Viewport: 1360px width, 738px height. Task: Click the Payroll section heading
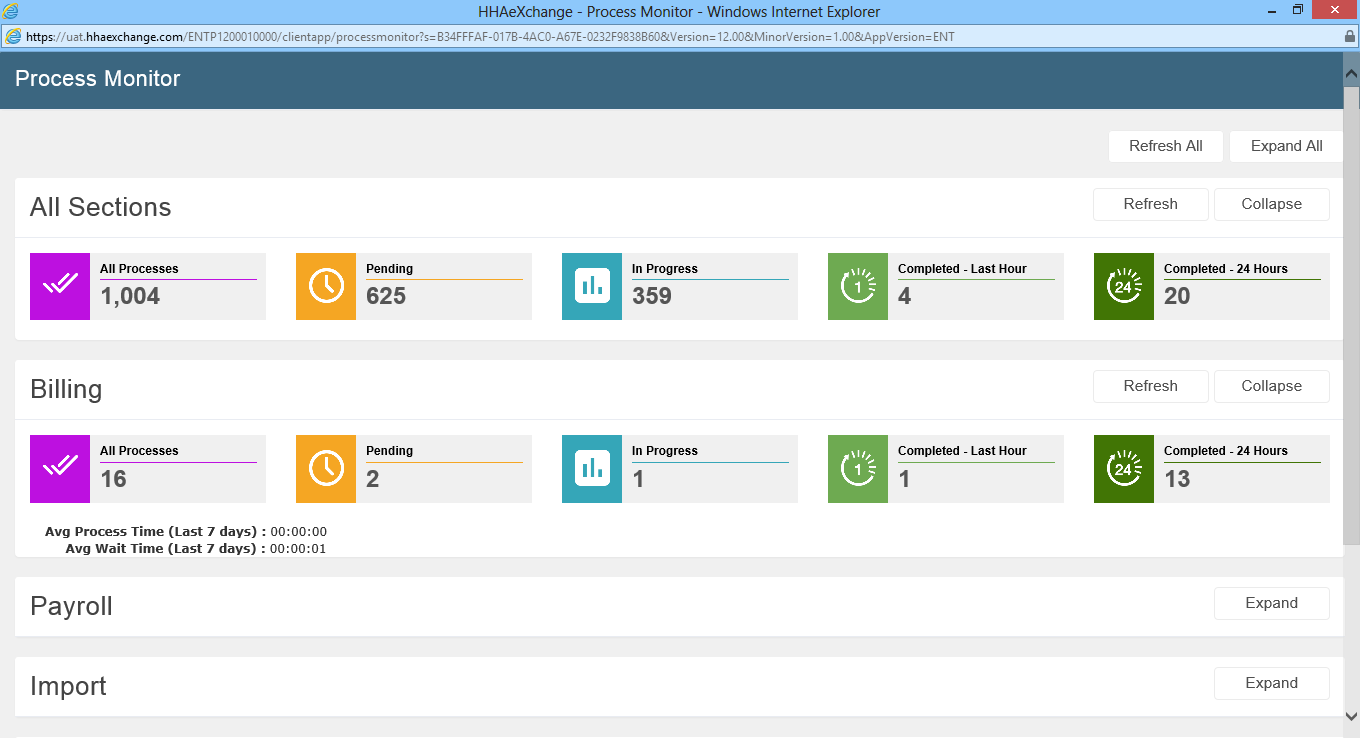click(x=71, y=606)
